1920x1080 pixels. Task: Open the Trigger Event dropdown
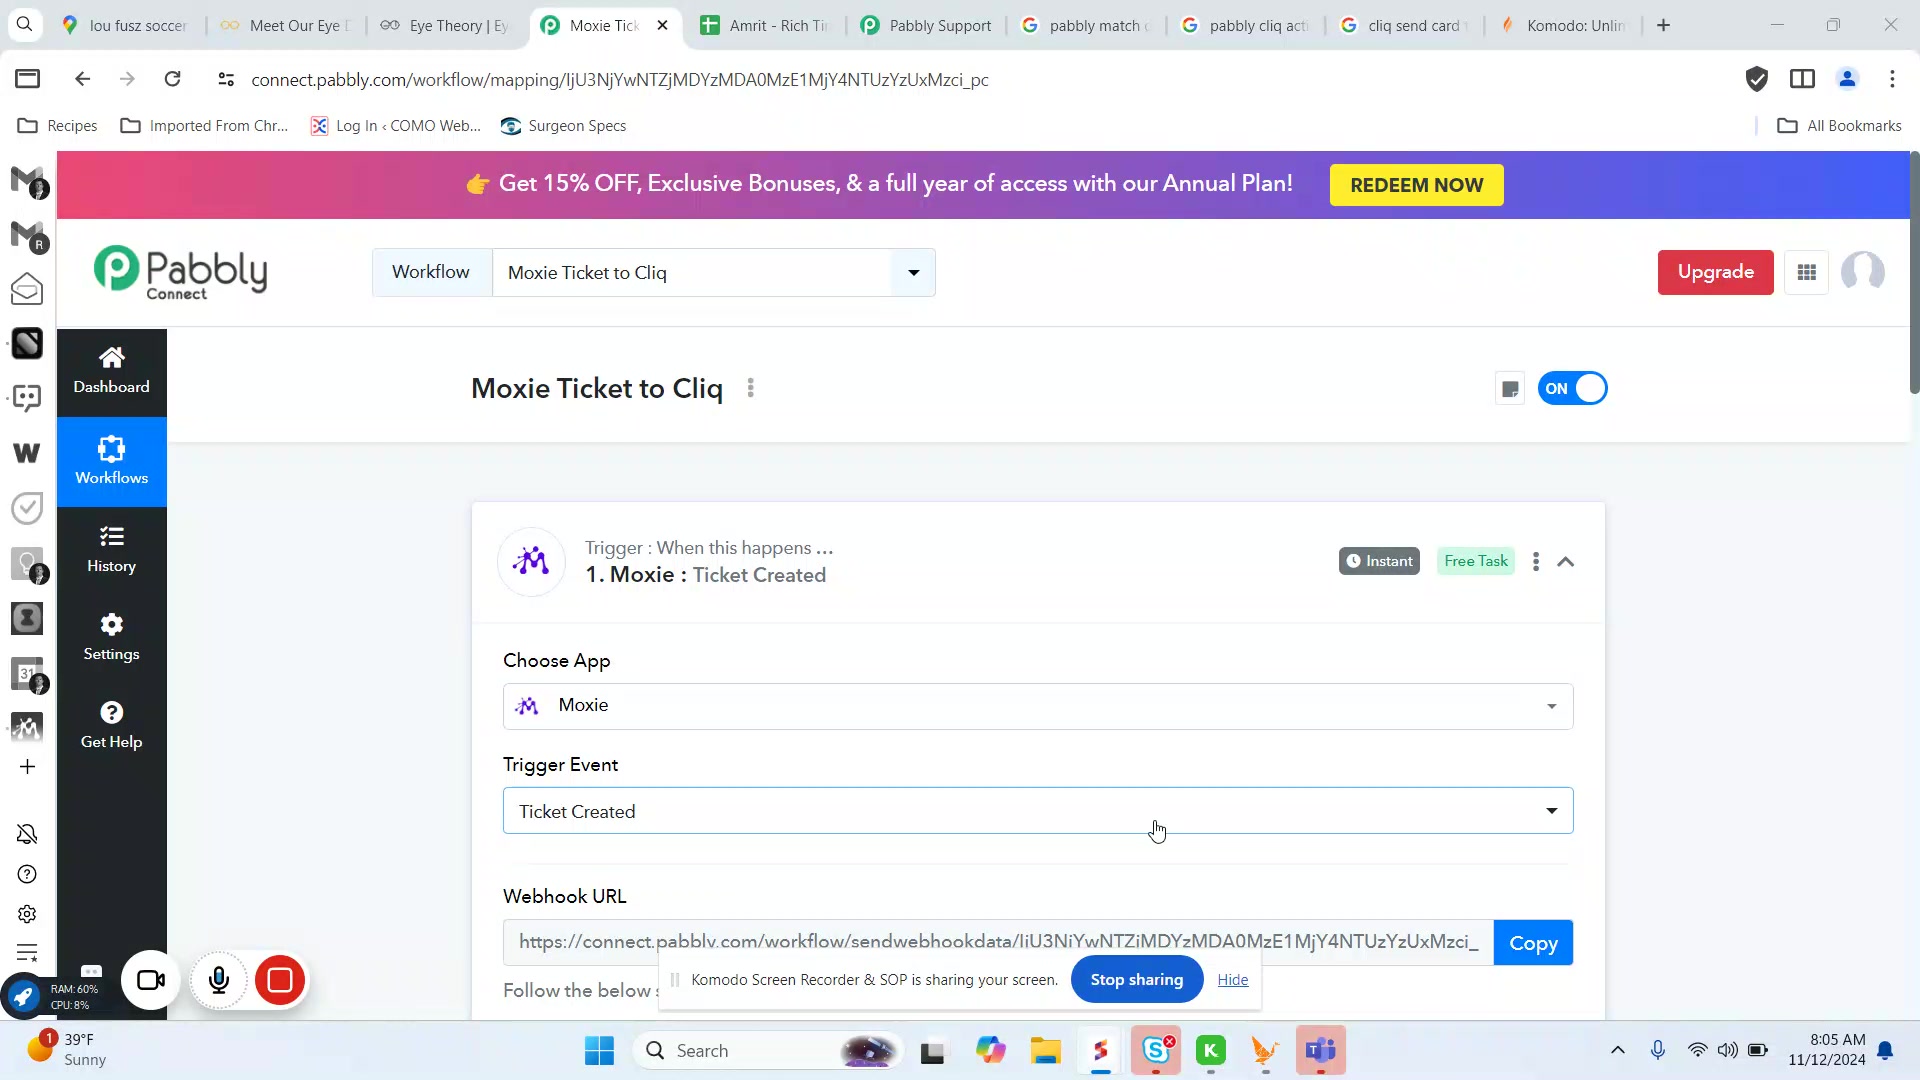tap(1038, 811)
